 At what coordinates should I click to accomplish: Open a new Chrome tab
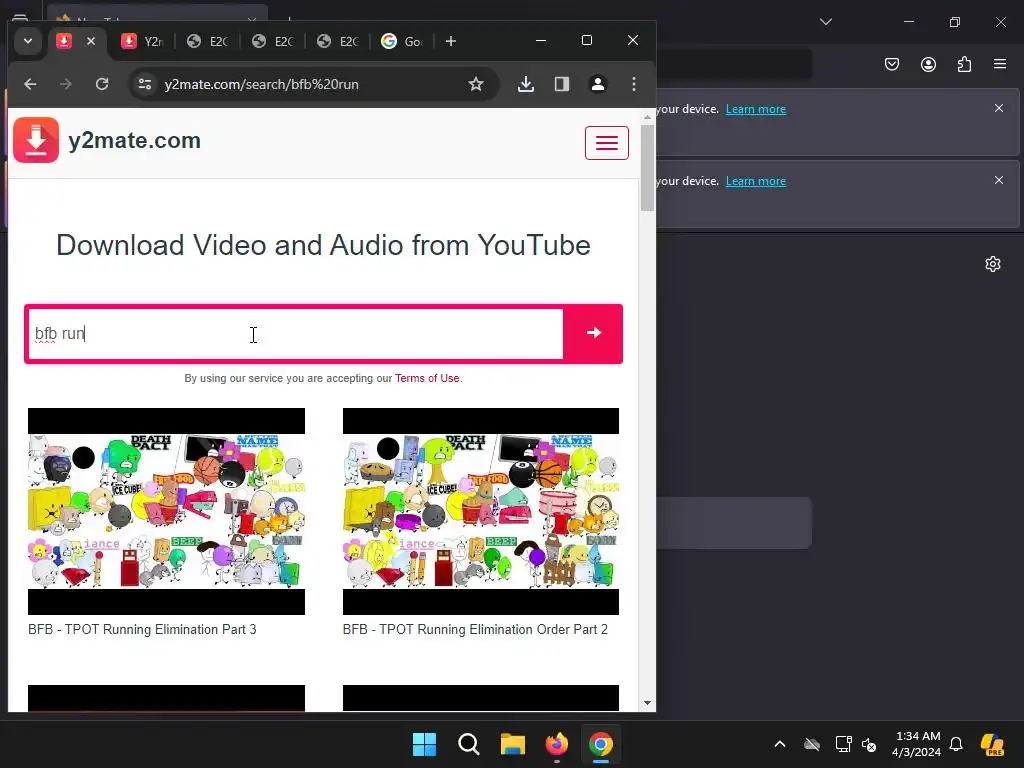coord(451,41)
